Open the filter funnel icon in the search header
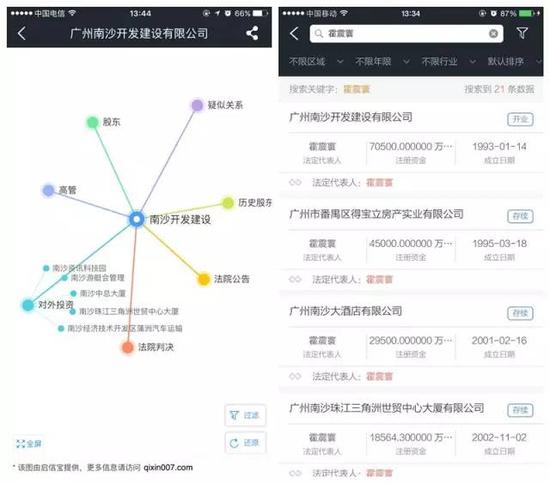This screenshot has width=550, height=483. (x=522, y=33)
